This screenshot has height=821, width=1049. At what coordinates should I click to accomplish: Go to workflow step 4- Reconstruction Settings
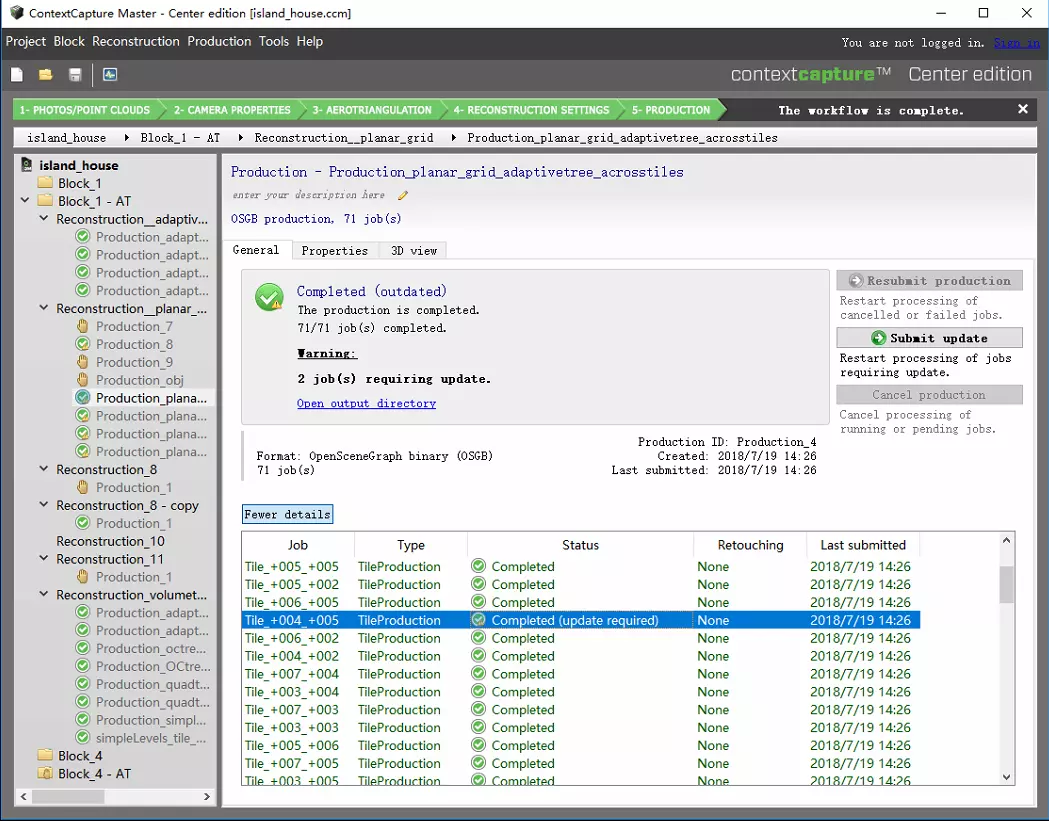coord(531,110)
